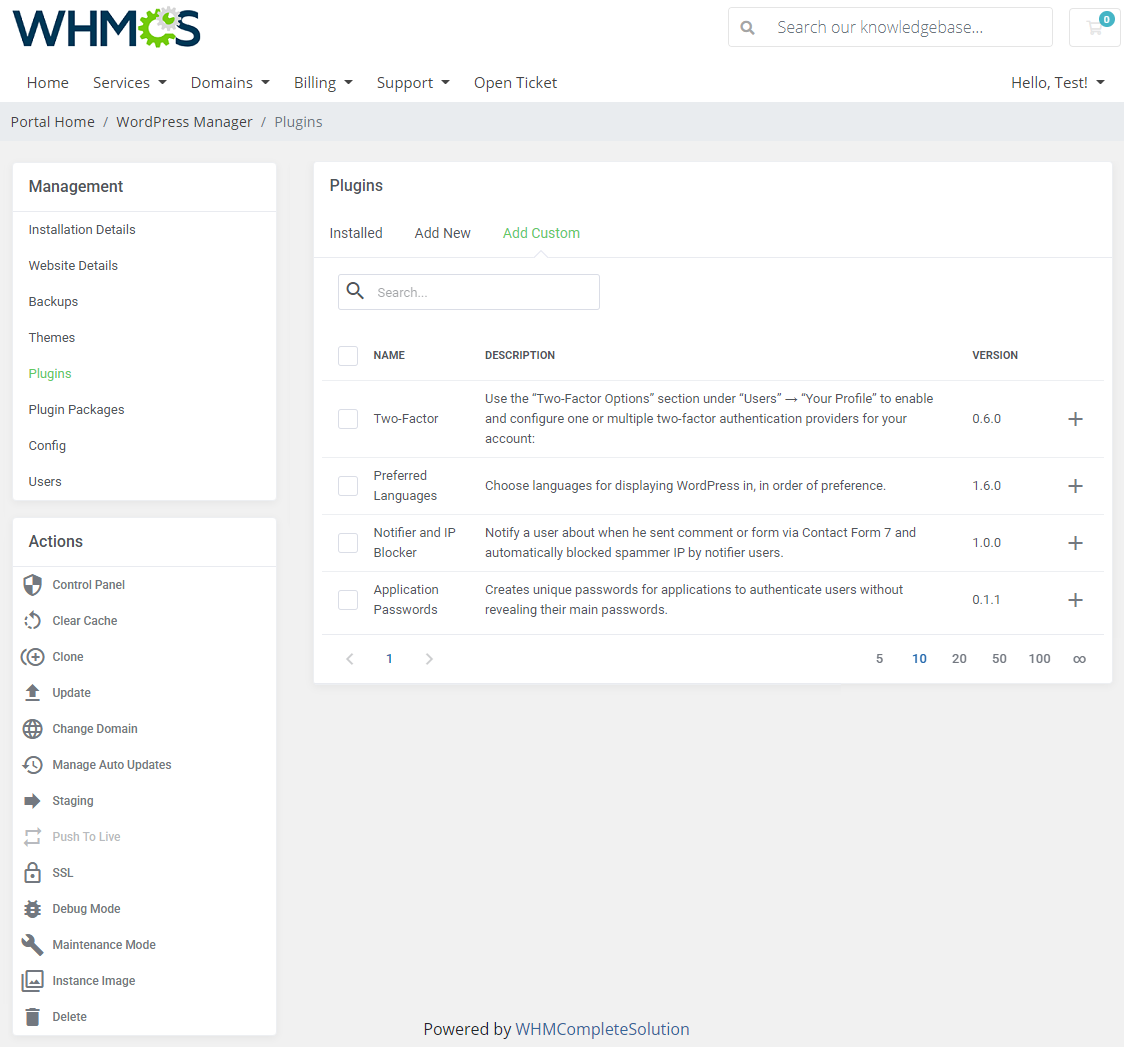Open the Billing dropdown
Screen dimensions: 1124x1047
[323, 82]
